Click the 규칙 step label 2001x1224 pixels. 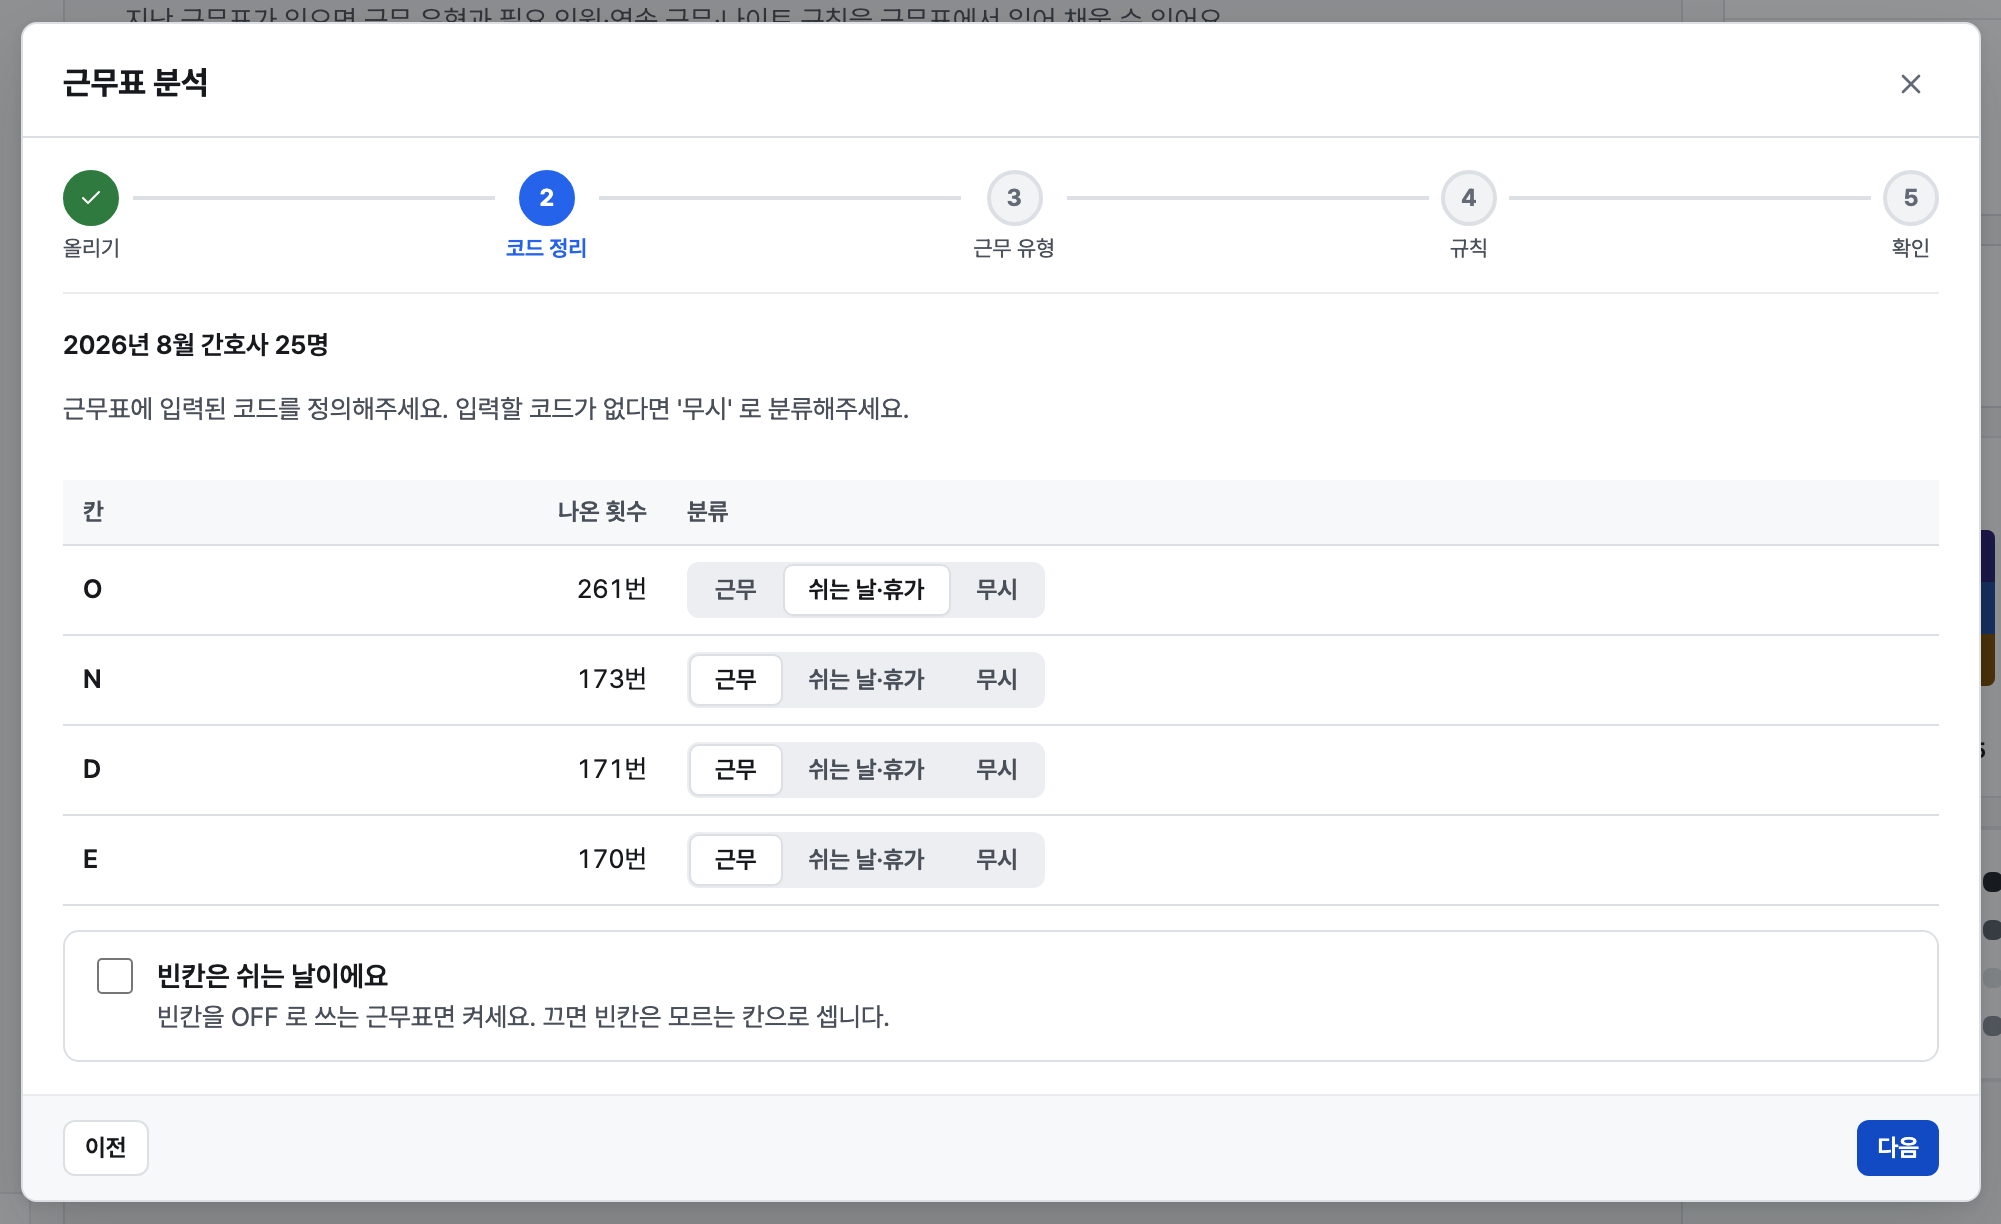pos(1468,248)
